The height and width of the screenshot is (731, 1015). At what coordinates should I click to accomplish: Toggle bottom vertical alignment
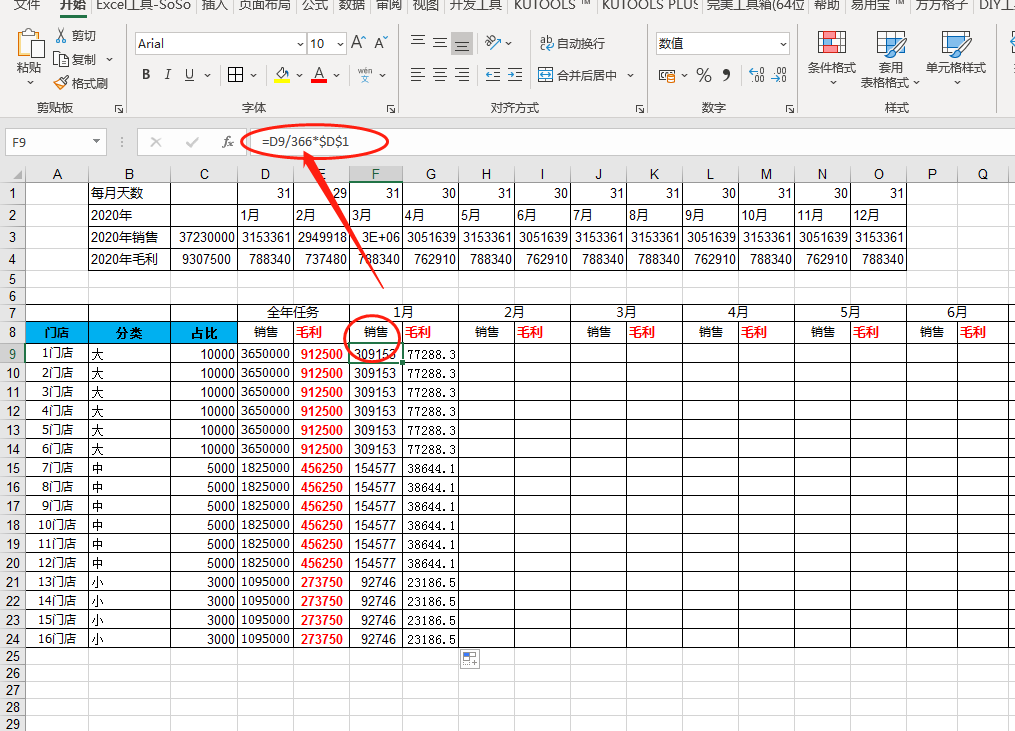[462, 43]
